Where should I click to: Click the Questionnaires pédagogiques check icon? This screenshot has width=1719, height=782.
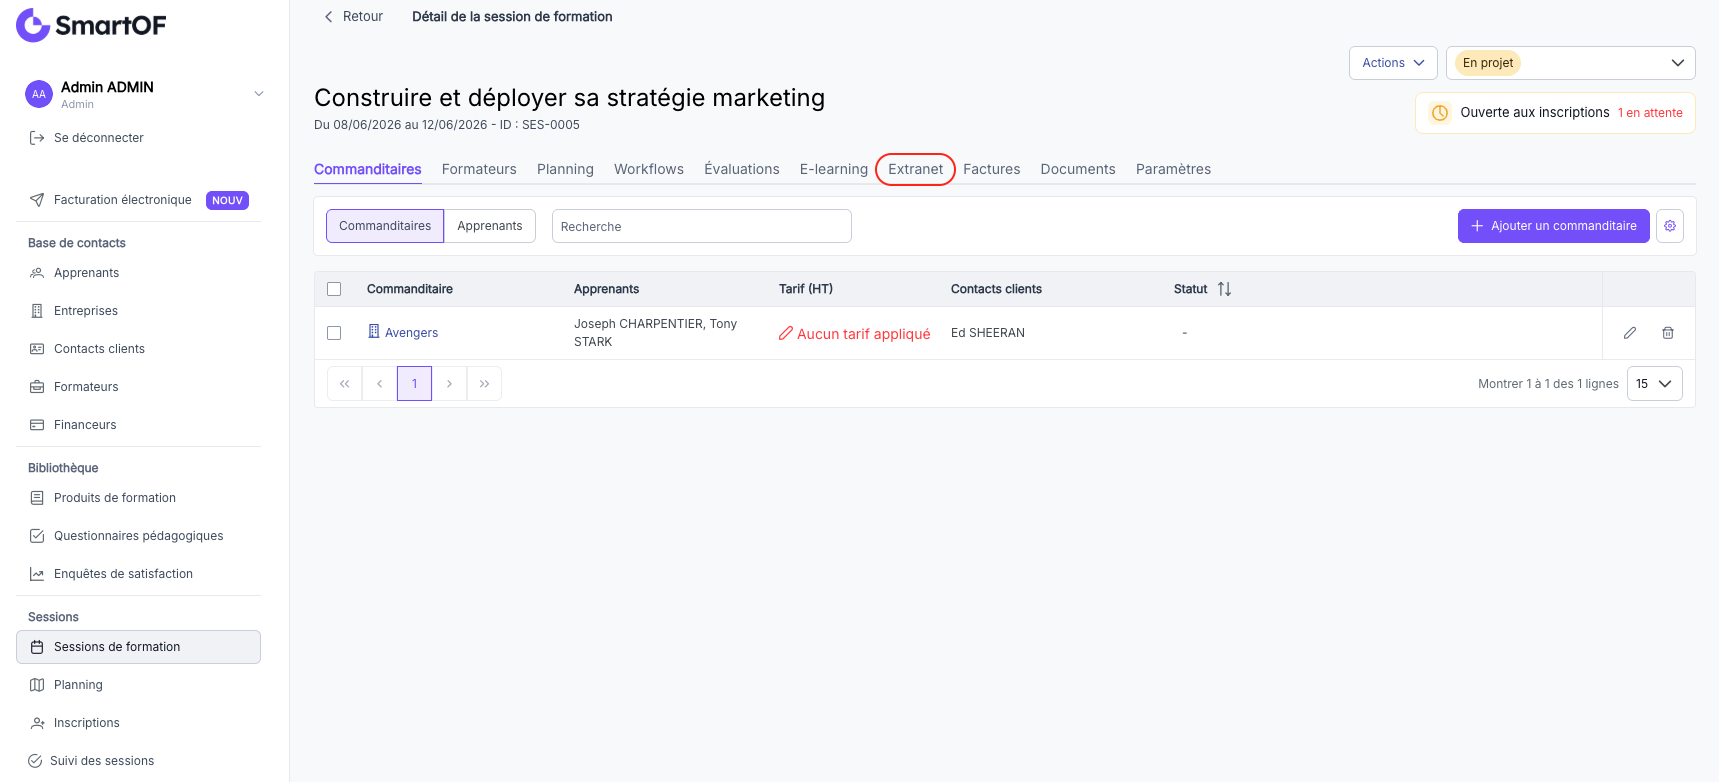(x=37, y=536)
